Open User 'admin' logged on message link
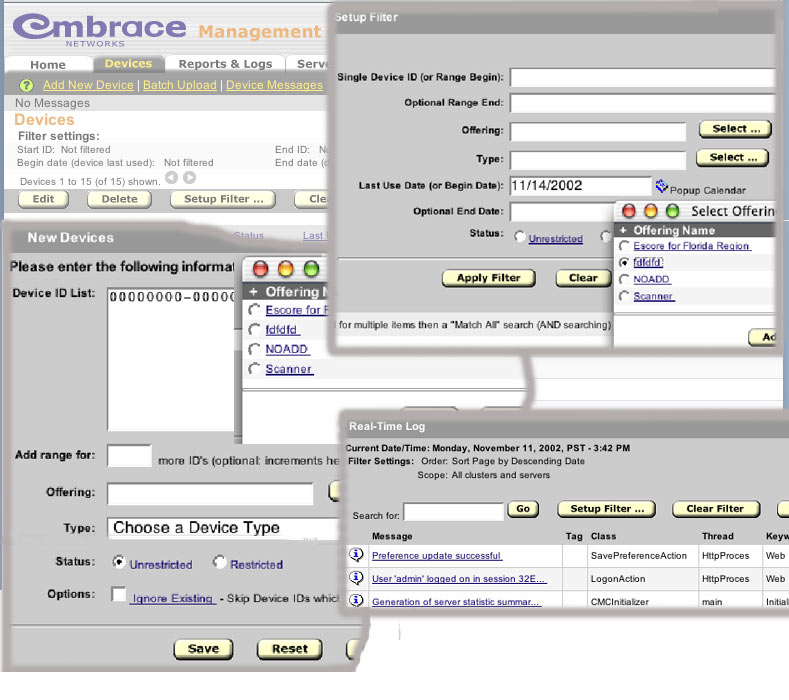The width and height of the screenshot is (789, 700). pyautogui.click(x=458, y=579)
